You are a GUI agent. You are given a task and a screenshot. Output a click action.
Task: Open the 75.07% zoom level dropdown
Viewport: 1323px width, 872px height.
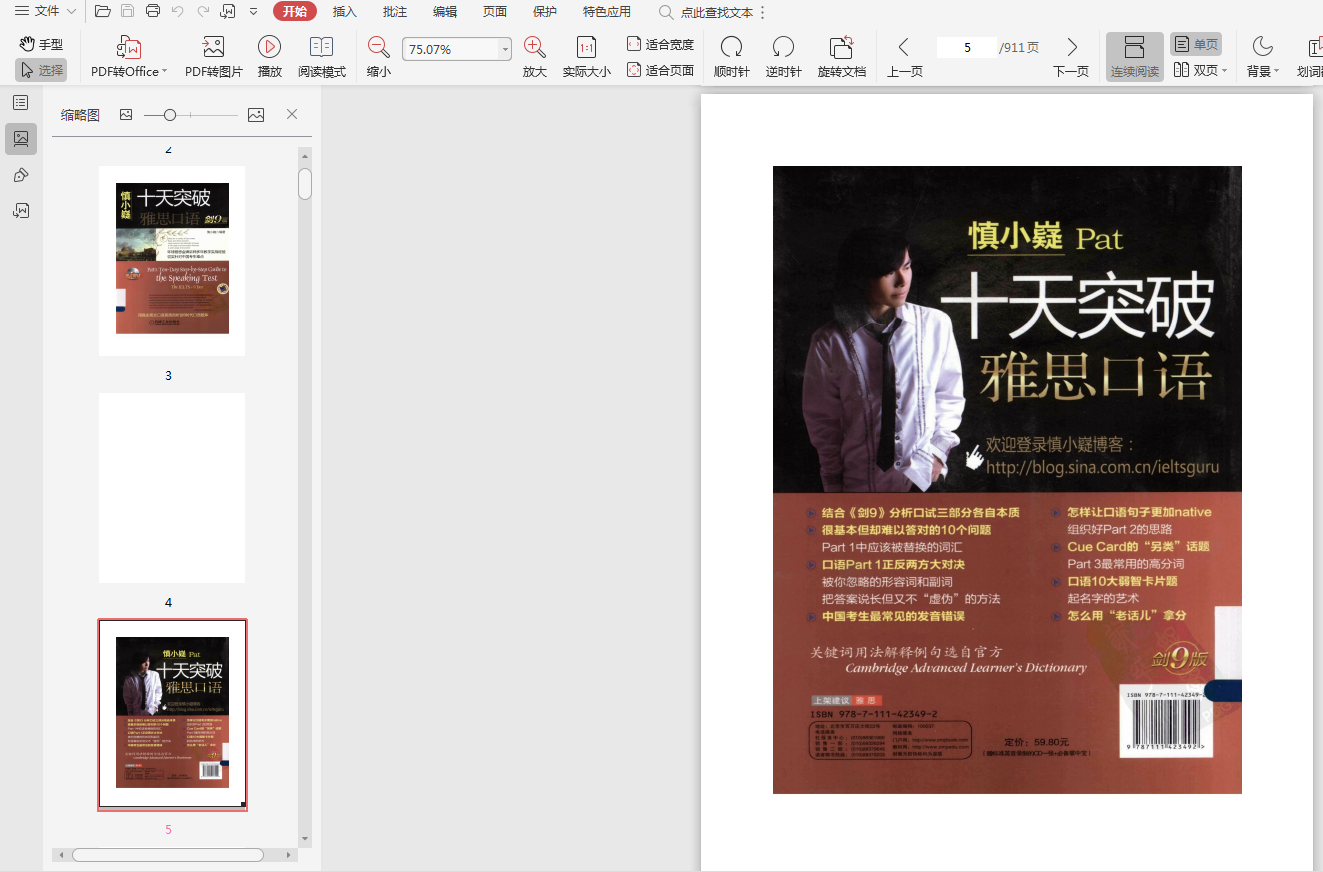(x=505, y=49)
